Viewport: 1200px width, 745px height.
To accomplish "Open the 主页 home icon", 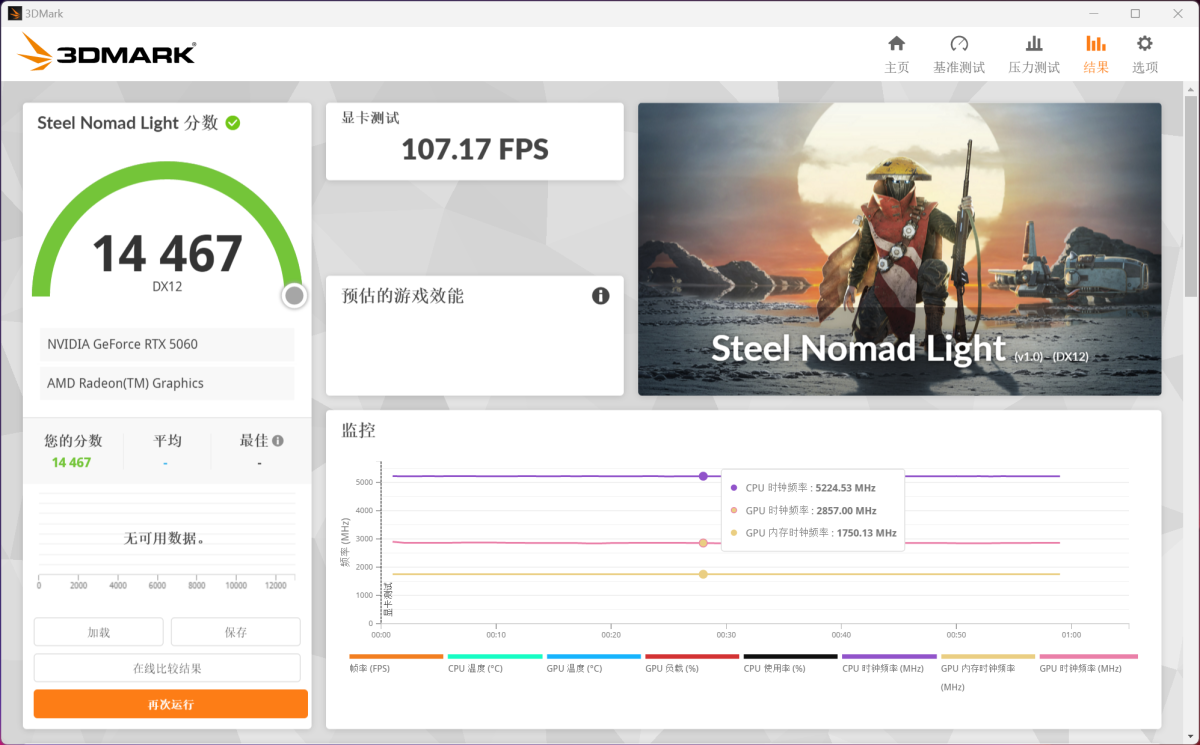I will (x=897, y=44).
